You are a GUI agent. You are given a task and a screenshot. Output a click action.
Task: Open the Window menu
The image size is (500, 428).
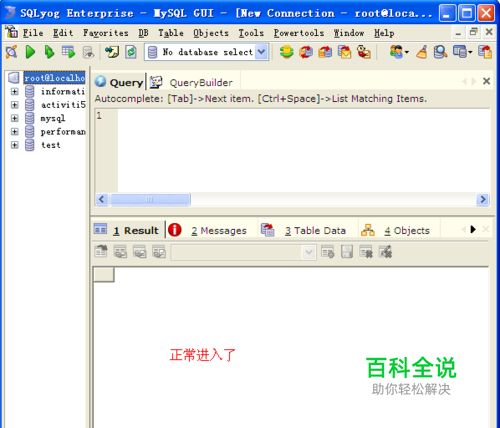pos(349,33)
